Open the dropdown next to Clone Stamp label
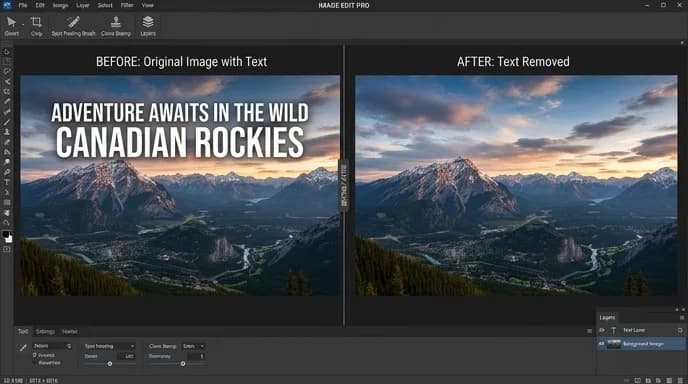 pyautogui.click(x=194, y=346)
